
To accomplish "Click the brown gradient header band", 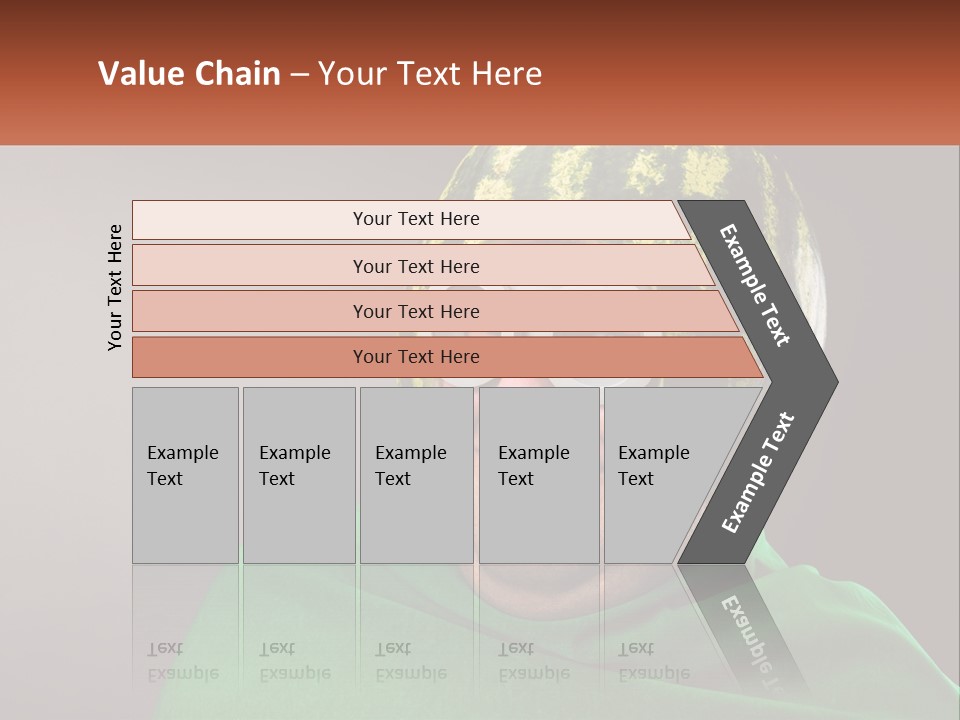I will point(480,72).
